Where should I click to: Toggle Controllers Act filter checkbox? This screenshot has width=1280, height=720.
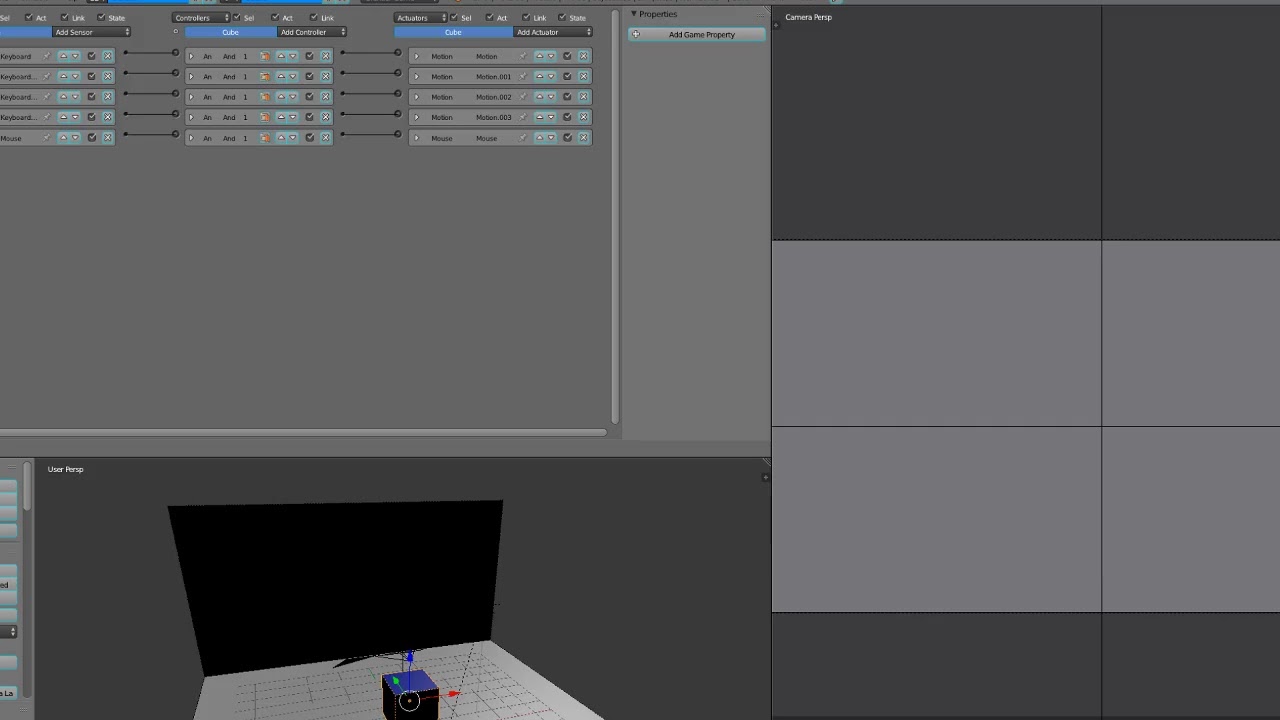(x=275, y=17)
